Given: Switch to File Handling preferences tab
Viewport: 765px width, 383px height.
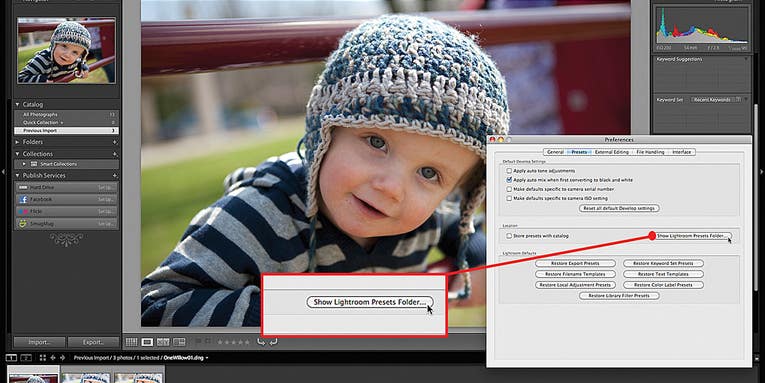Looking at the screenshot, I should [650, 152].
